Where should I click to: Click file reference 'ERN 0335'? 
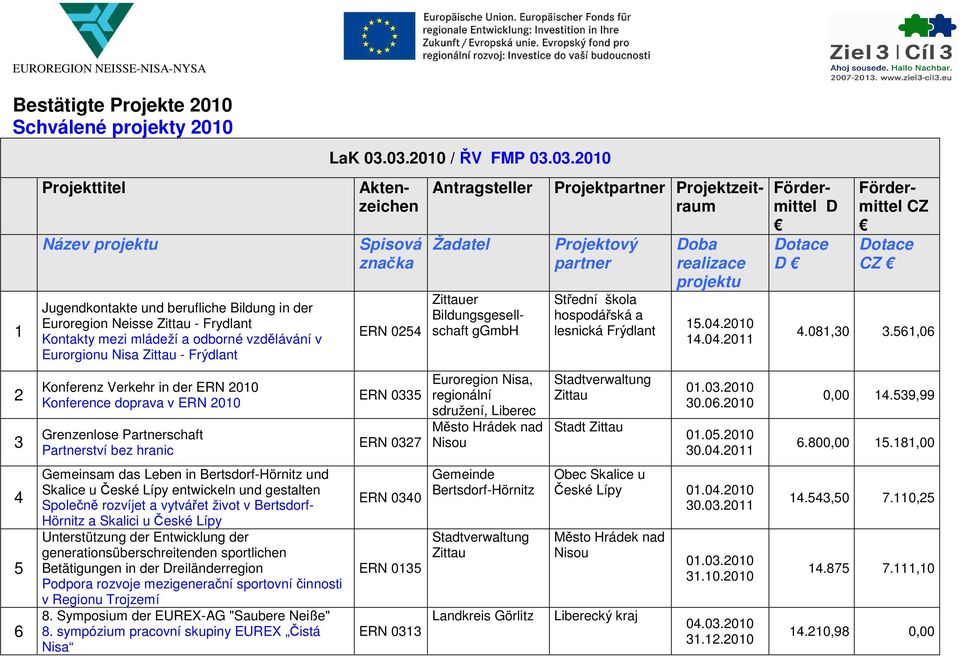click(x=389, y=395)
